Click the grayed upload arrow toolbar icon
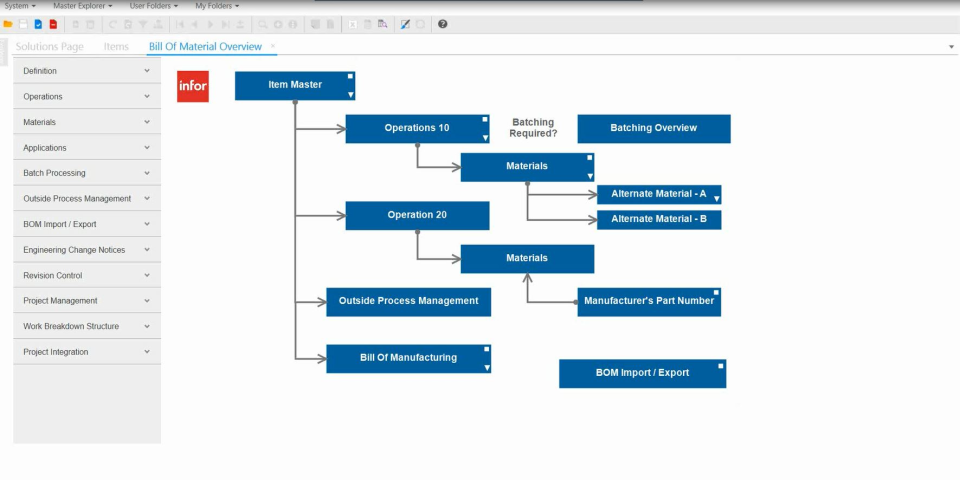 (240, 24)
